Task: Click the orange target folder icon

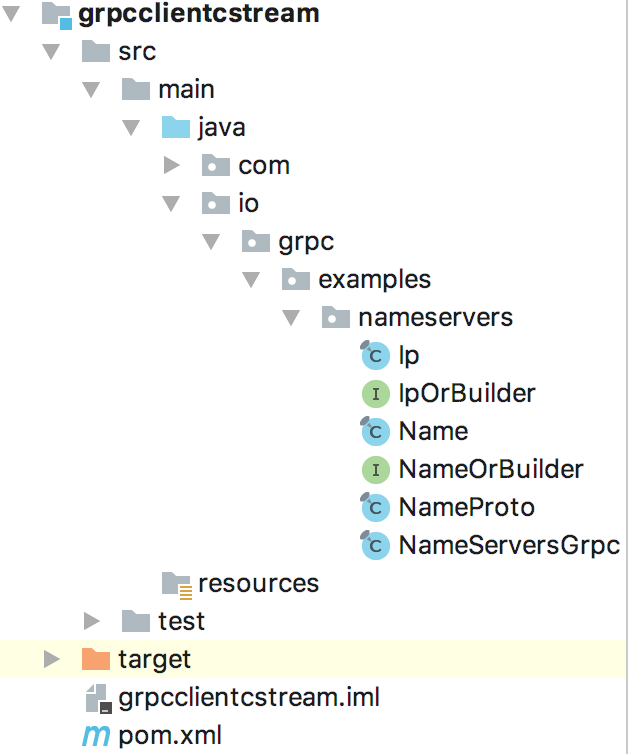Action: pos(95,659)
